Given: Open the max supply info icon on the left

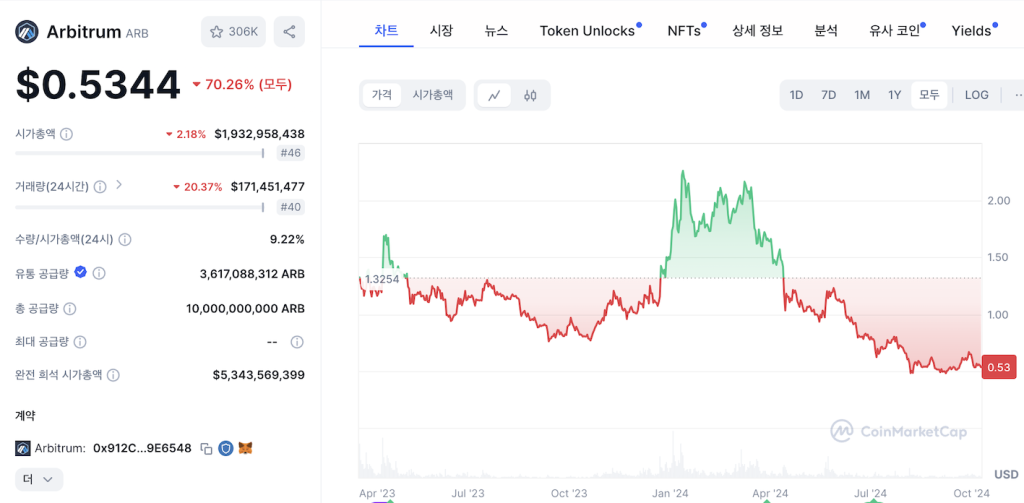Looking at the screenshot, I should click(80, 342).
